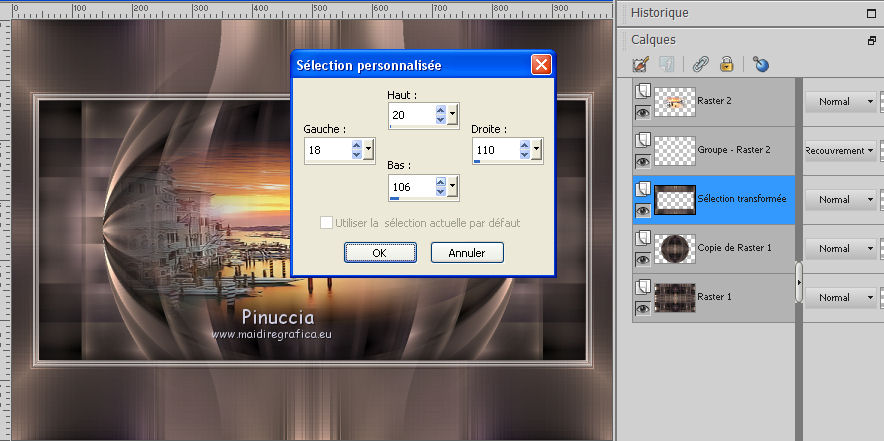Viewport: 884px width, 441px height.
Task: Open the Droite value dropdown arrow
Action: (536, 150)
